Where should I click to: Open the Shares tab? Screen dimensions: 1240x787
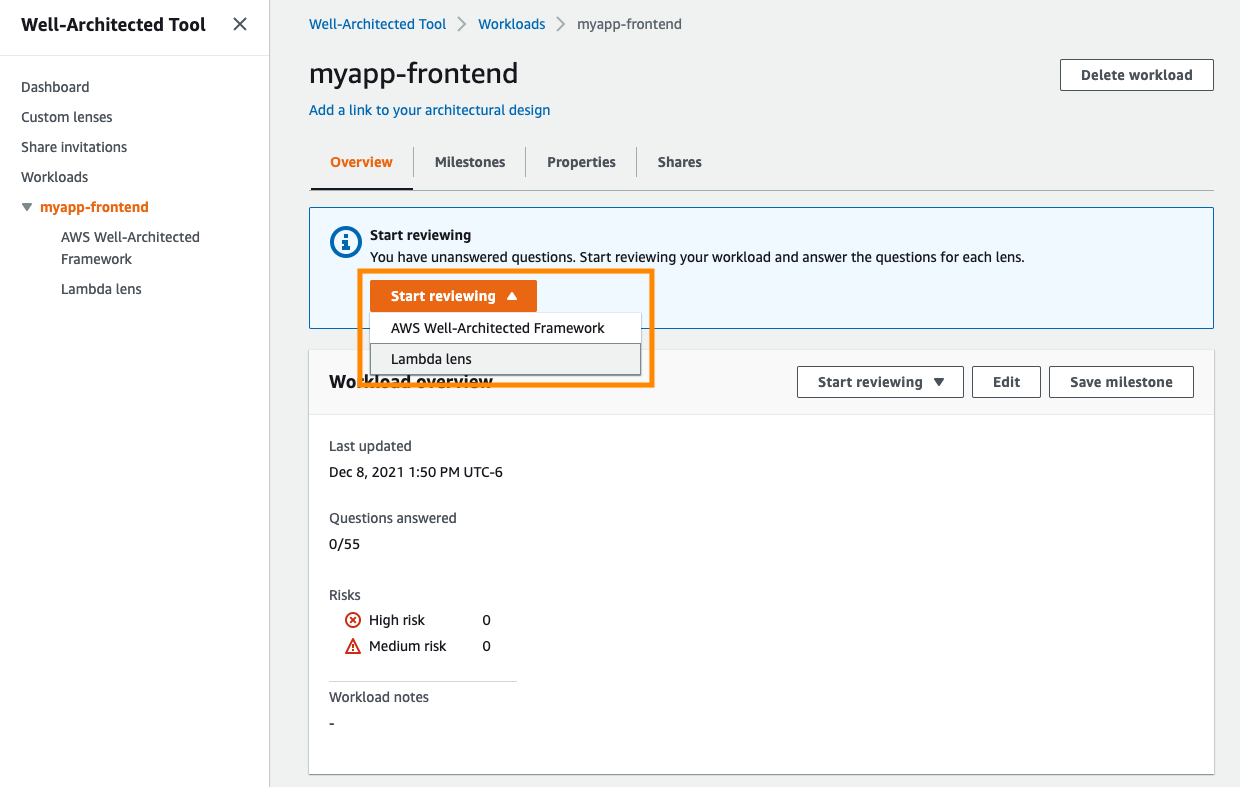click(x=679, y=162)
